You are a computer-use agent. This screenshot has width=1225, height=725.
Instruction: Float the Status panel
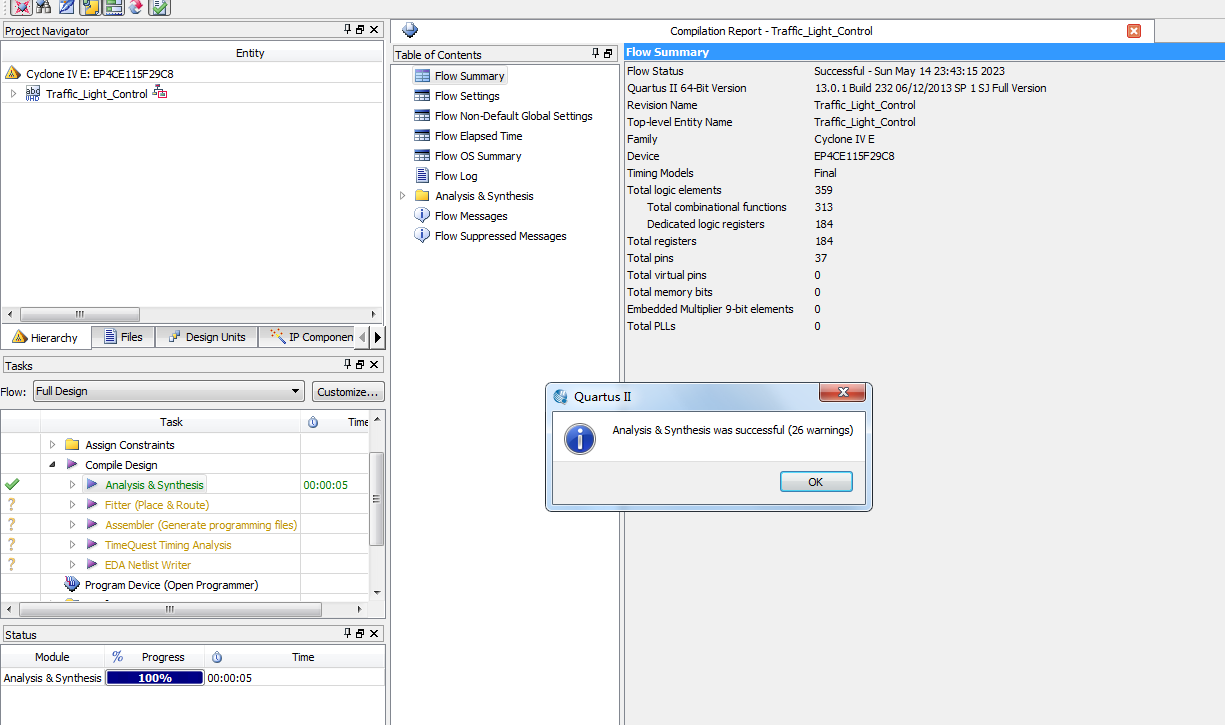[360, 634]
